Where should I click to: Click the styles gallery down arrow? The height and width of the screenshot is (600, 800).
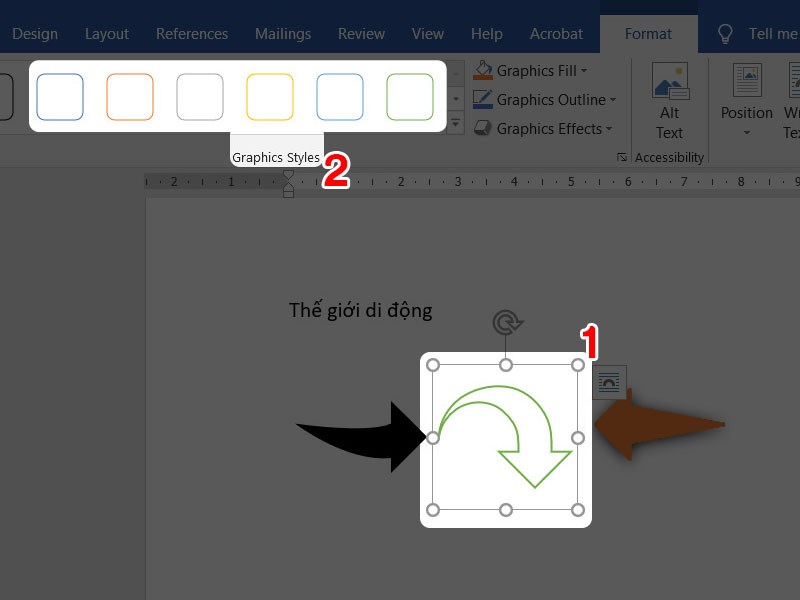click(x=456, y=98)
